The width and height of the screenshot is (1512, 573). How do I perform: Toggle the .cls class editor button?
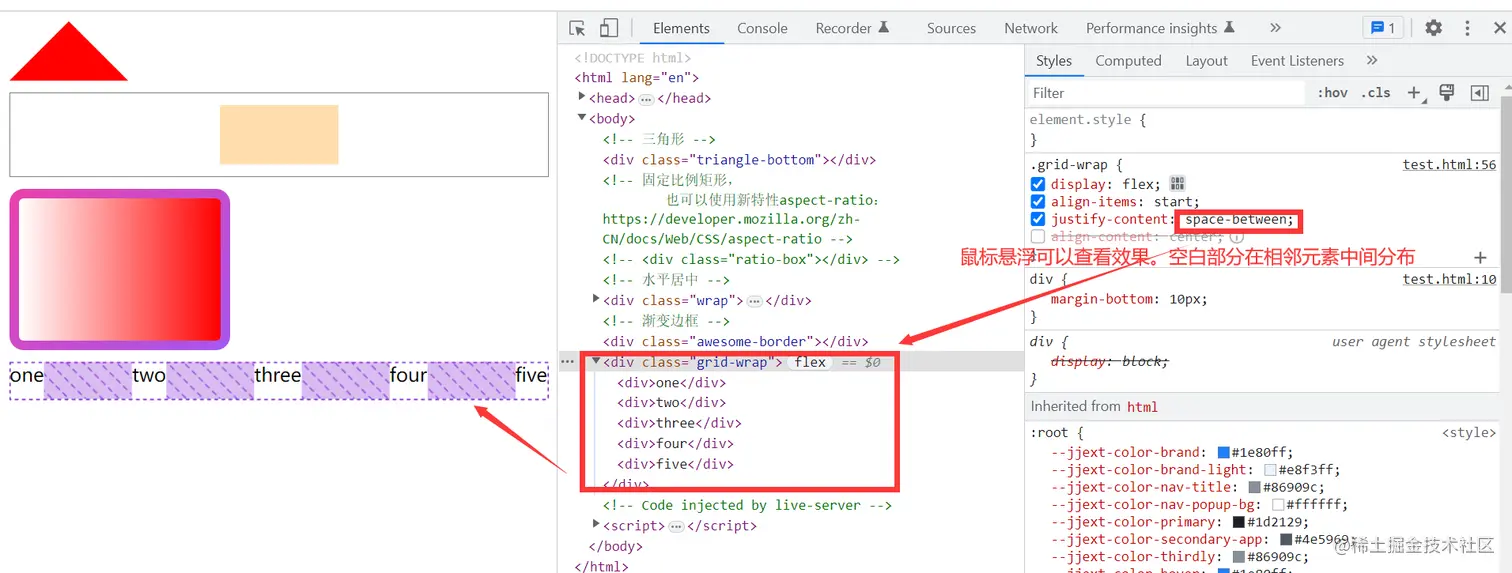point(1377,93)
